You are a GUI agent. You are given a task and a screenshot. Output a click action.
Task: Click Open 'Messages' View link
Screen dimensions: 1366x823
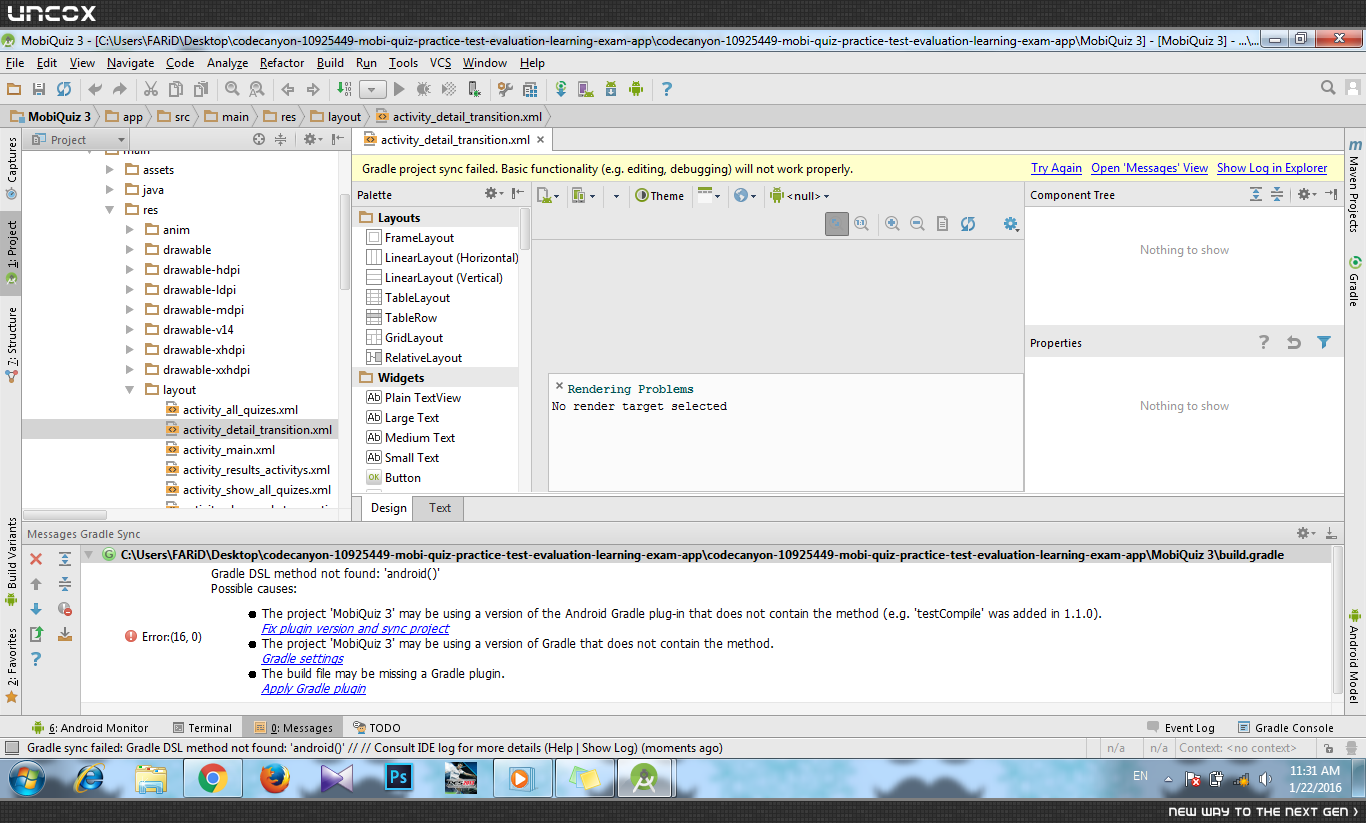tap(1149, 168)
